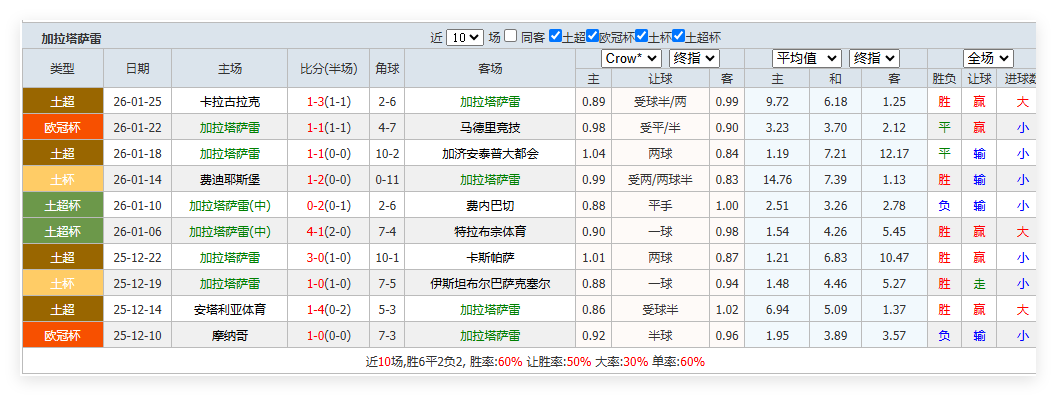Click score 1-4(0-2) on 25-12-14
This screenshot has width=1056, height=396.
329,310
